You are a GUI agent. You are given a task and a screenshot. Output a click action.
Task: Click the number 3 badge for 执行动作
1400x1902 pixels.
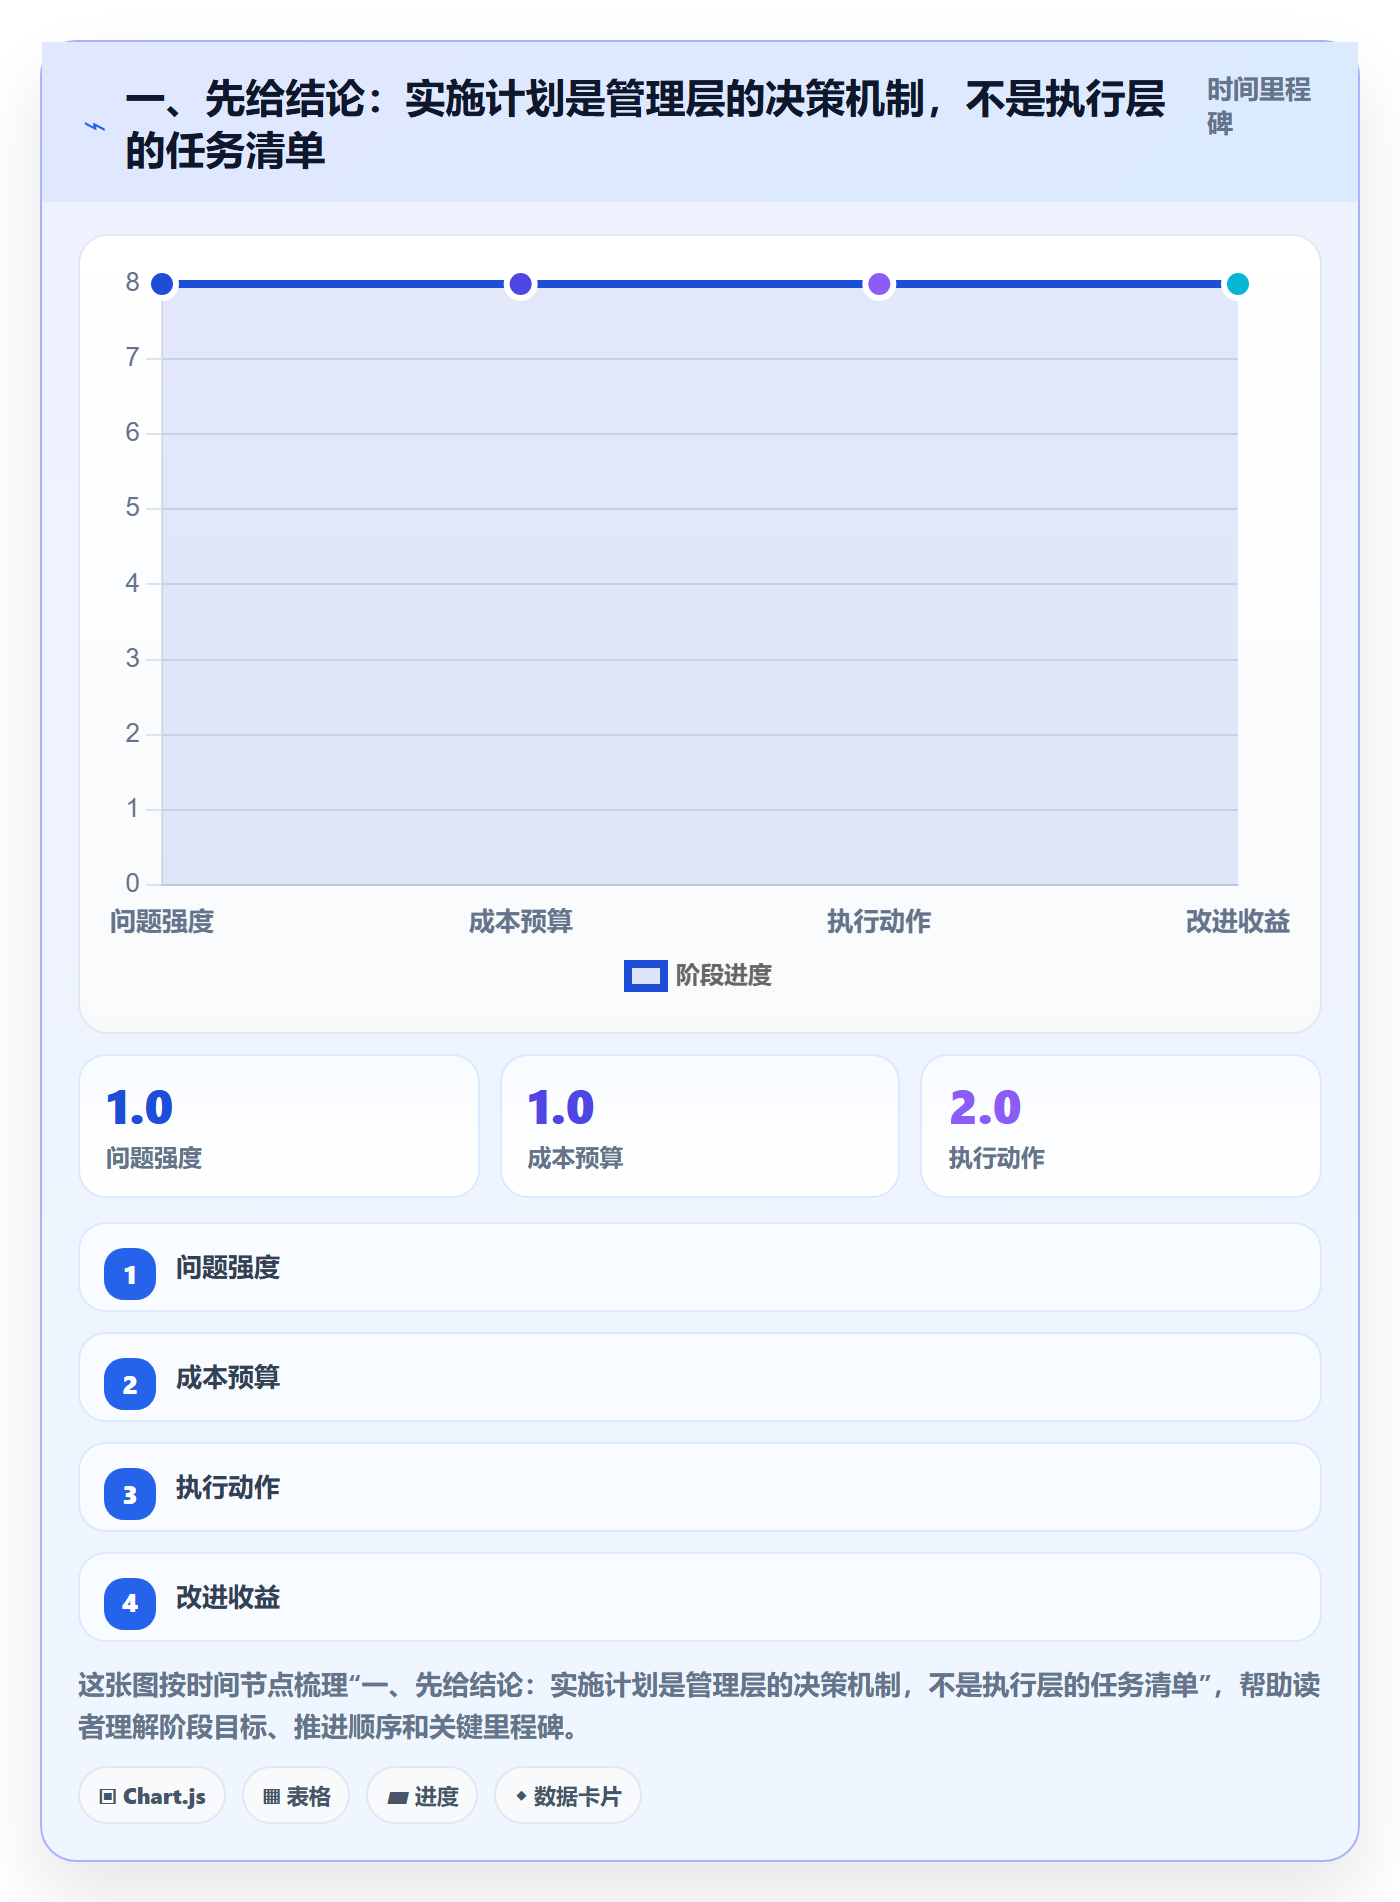coord(130,1494)
